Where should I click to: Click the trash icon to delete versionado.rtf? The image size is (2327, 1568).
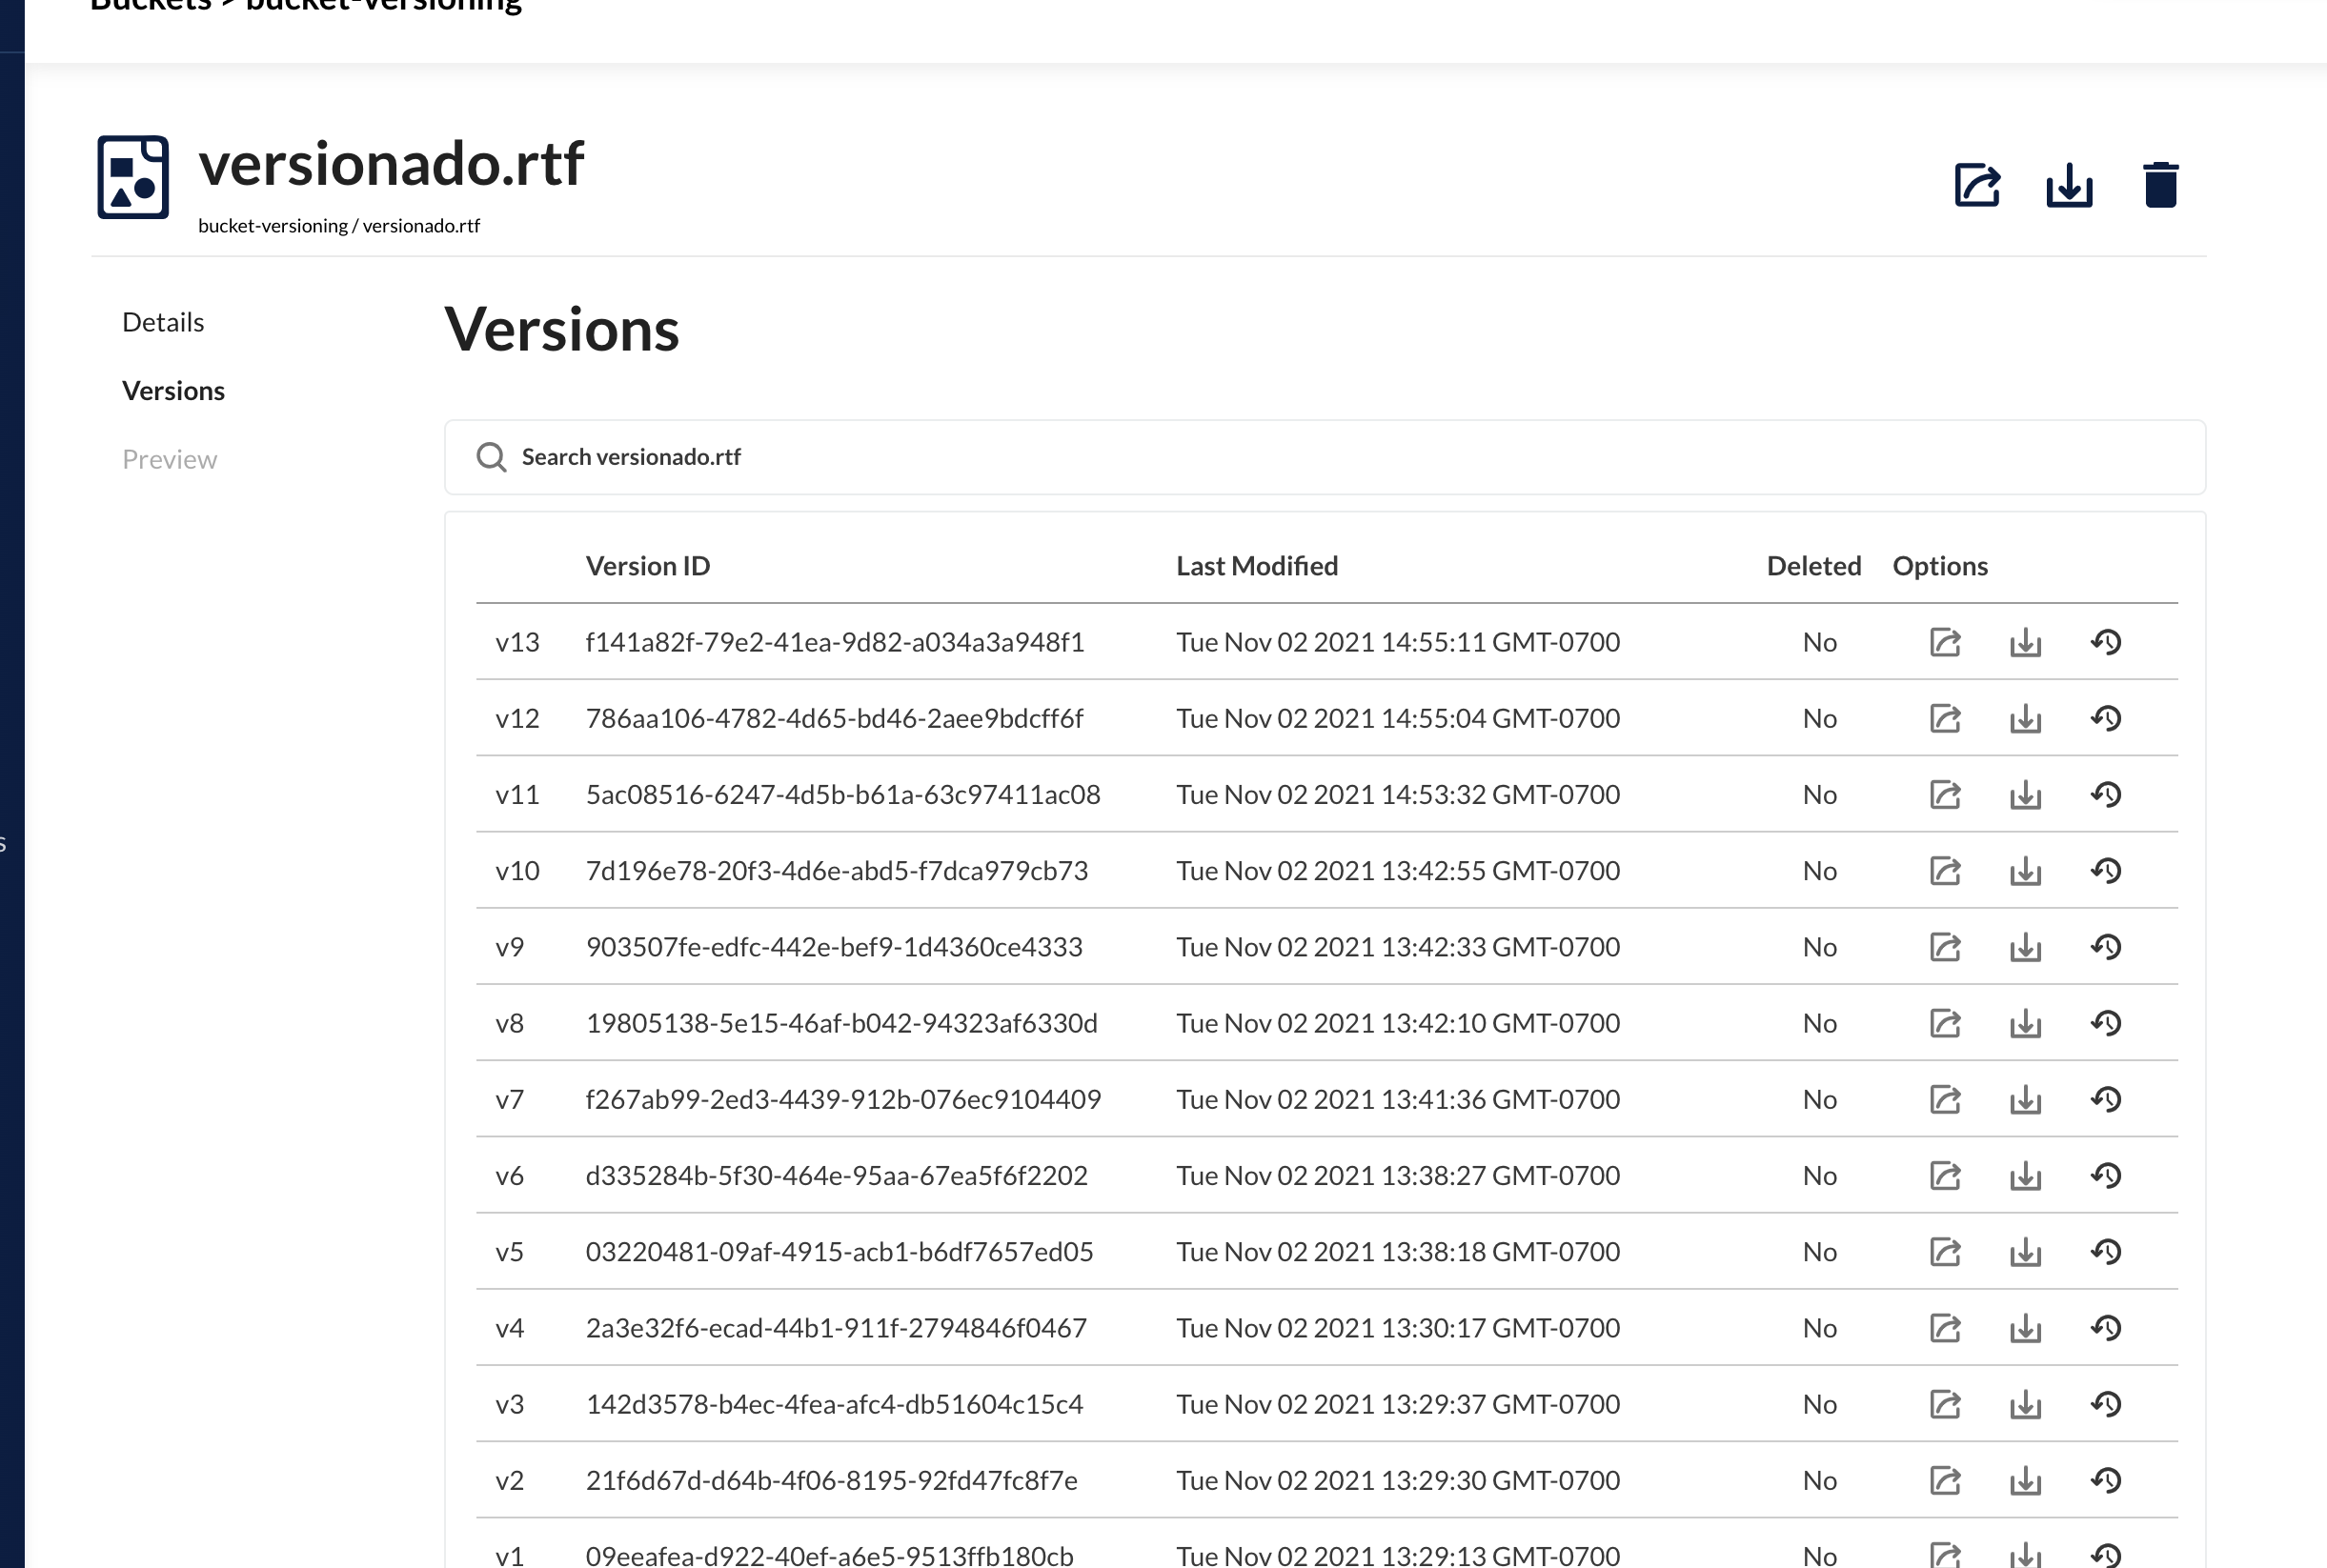pyautogui.click(x=2160, y=185)
